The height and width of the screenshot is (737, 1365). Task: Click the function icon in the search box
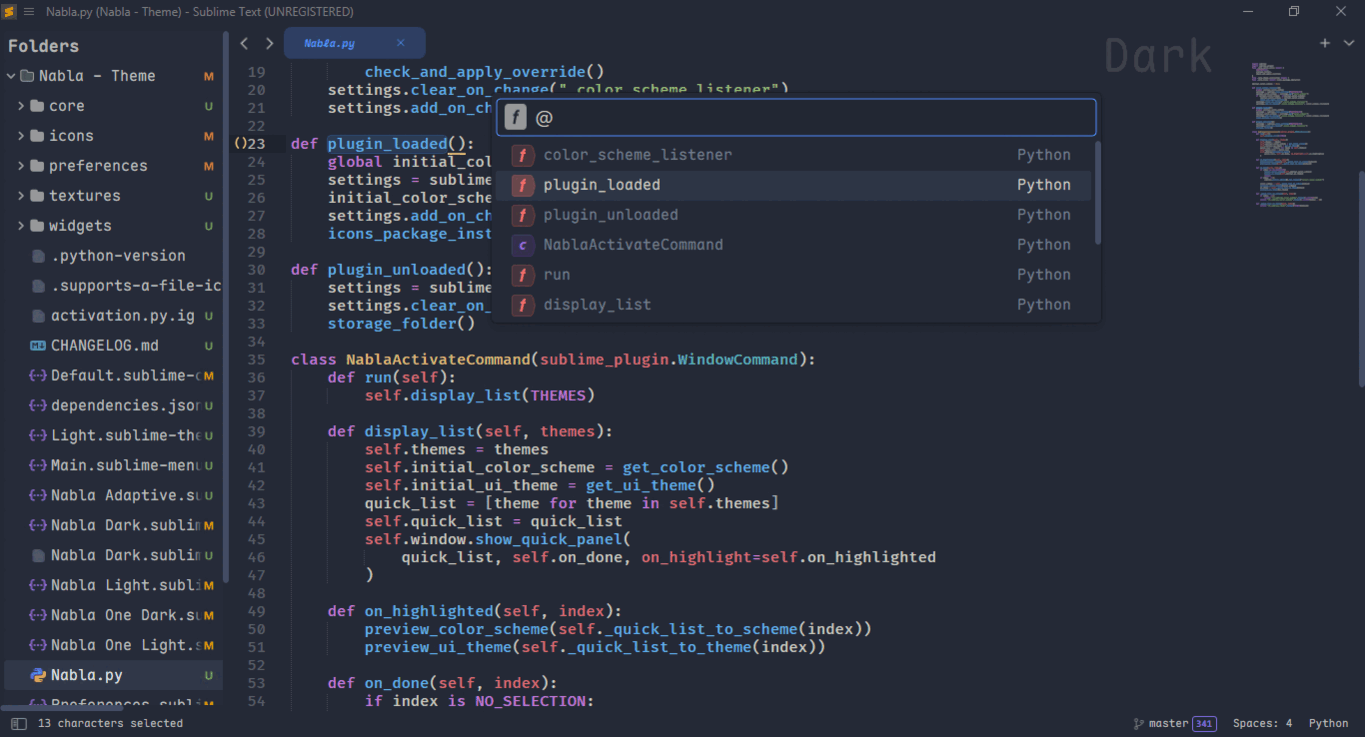(x=515, y=118)
